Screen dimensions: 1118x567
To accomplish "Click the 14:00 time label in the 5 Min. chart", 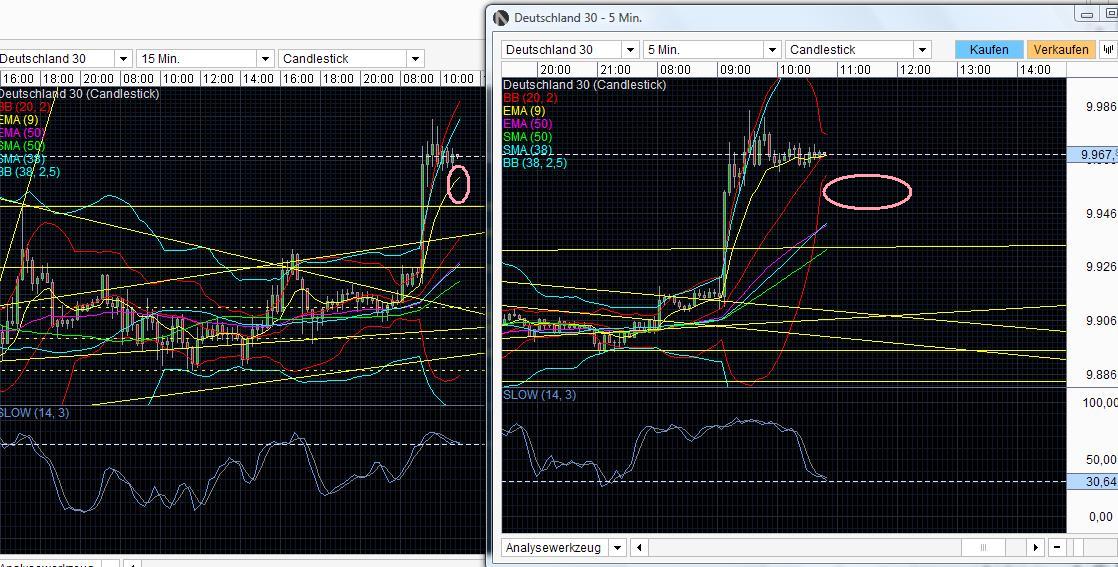I will tap(1035, 69).
